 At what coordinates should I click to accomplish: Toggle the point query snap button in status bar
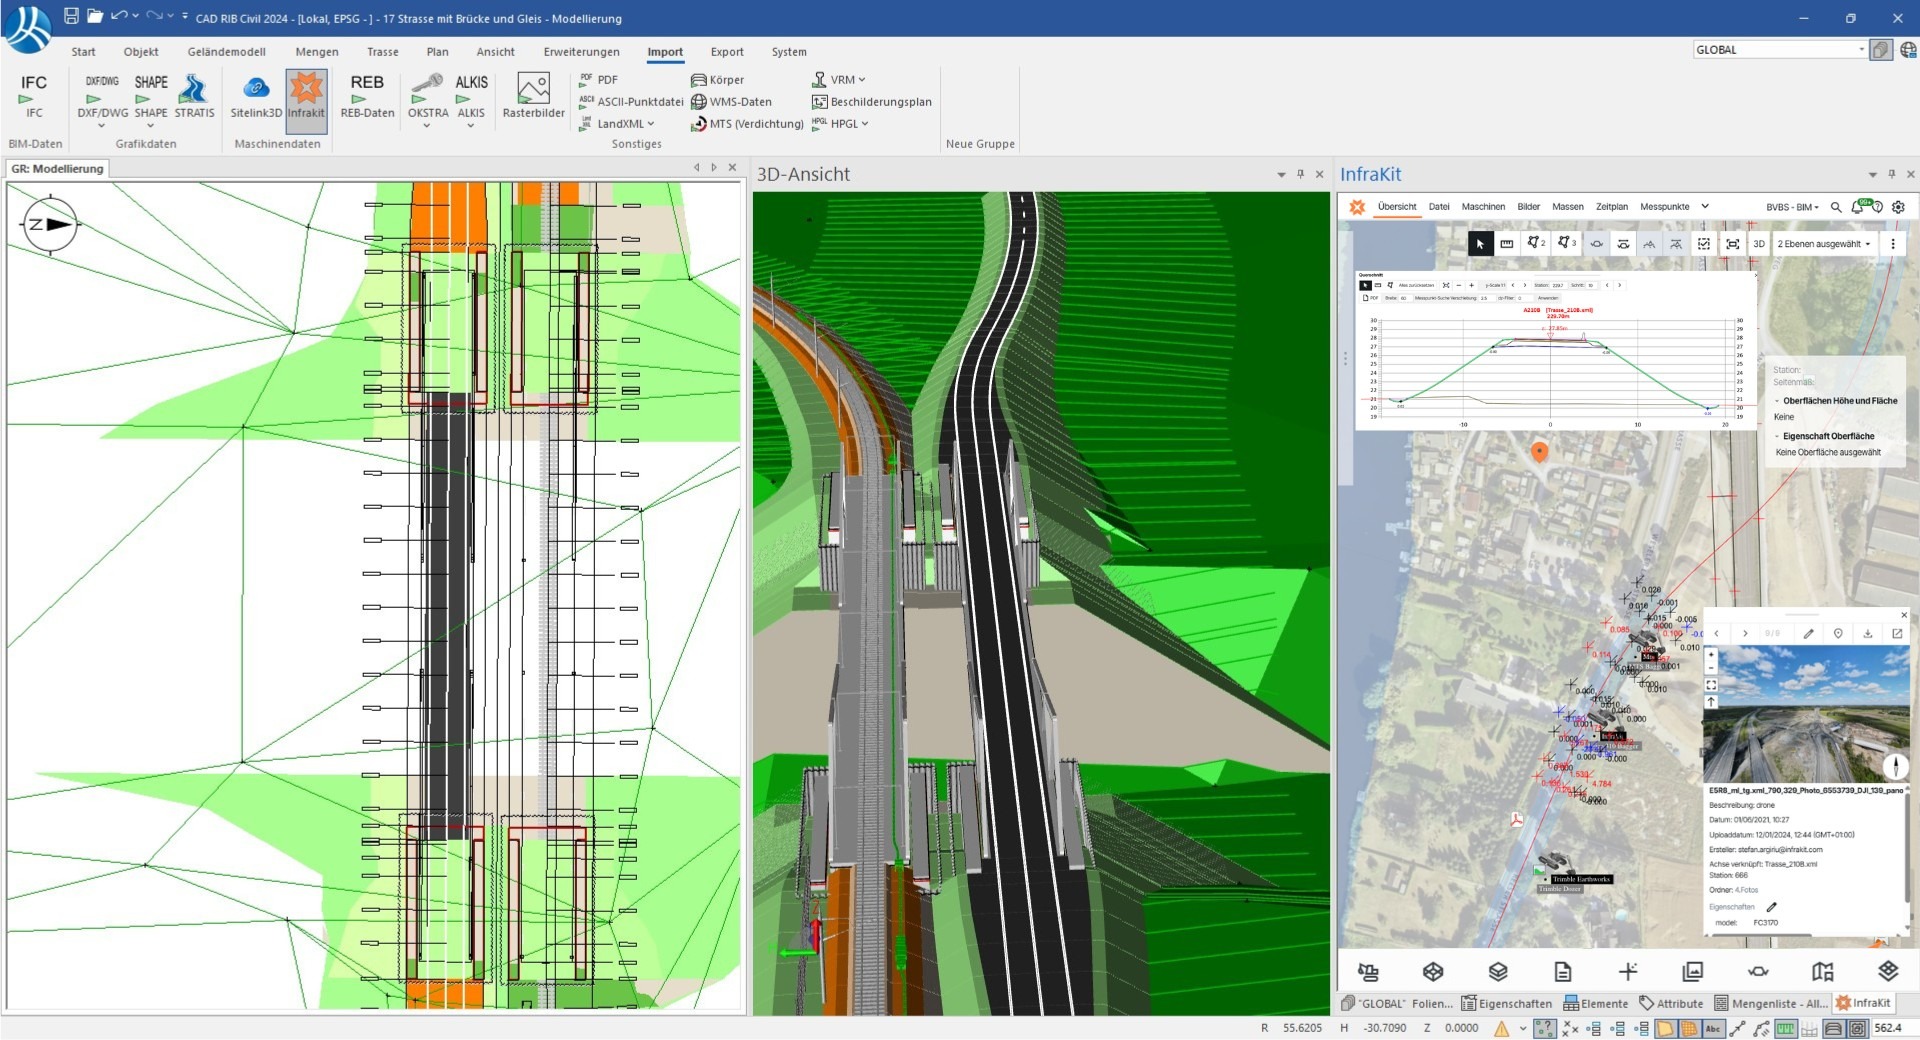[1545, 1028]
